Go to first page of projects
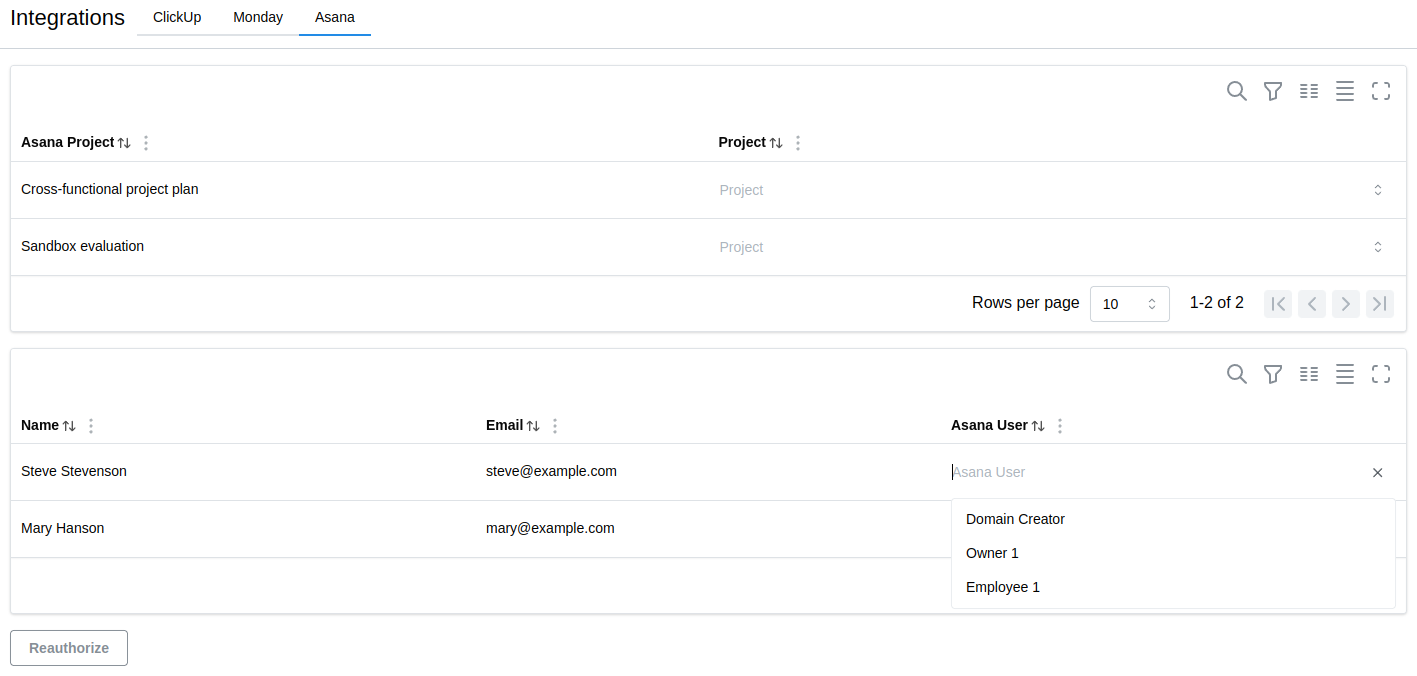The width and height of the screenshot is (1417, 676). coord(1278,304)
